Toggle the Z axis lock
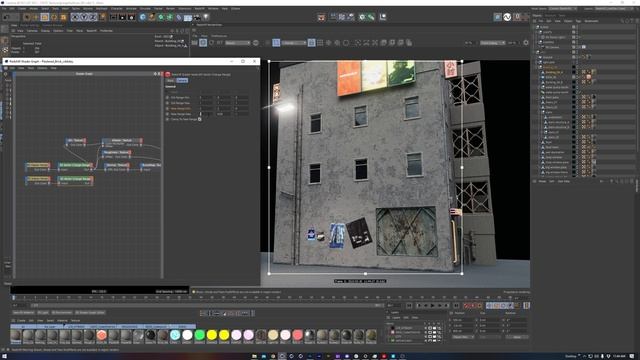 [93, 17]
